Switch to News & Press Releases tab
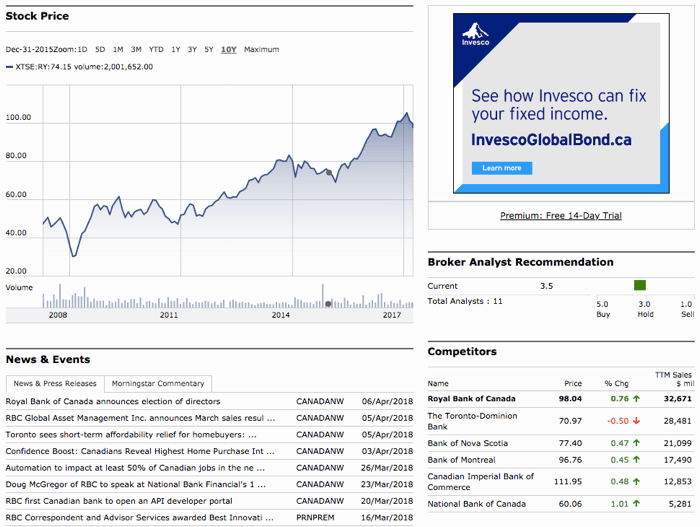This screenshot has height=527, width=700. pyautogui.click(x=55, y=383)
